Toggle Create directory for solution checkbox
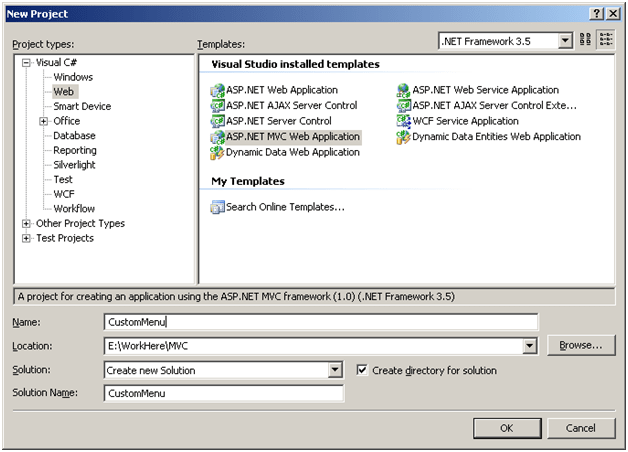The height and width of the screenshot is (452, 628). click(x=362, y=370)
